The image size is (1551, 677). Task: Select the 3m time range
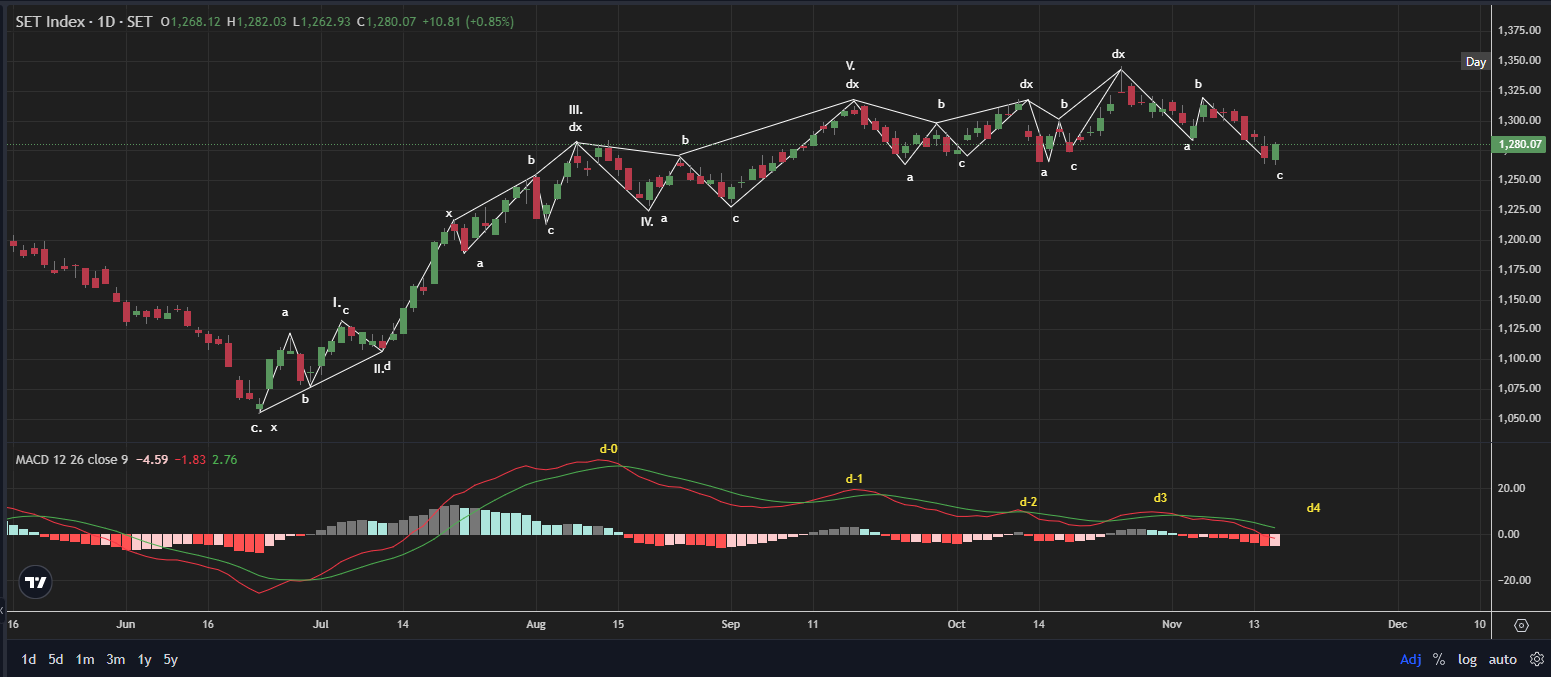coord(115,659)
